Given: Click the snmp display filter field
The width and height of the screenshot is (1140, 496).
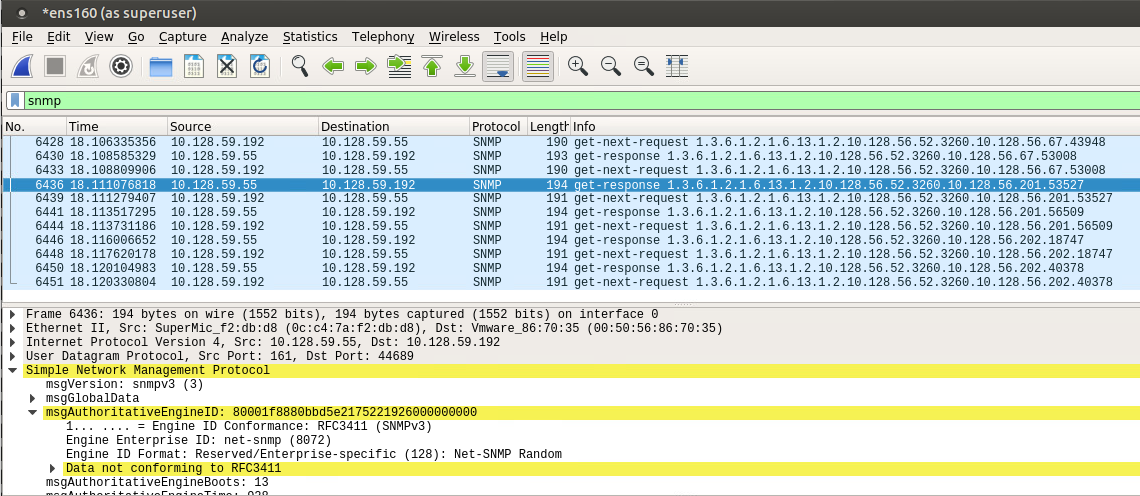Looking at the screenshot, I should pyautogui.click(x=580, y=100).
